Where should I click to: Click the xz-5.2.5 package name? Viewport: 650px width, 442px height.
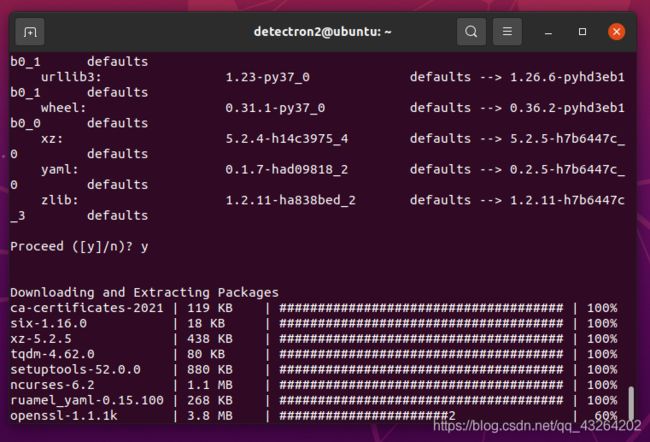click(x=41, y=339)
